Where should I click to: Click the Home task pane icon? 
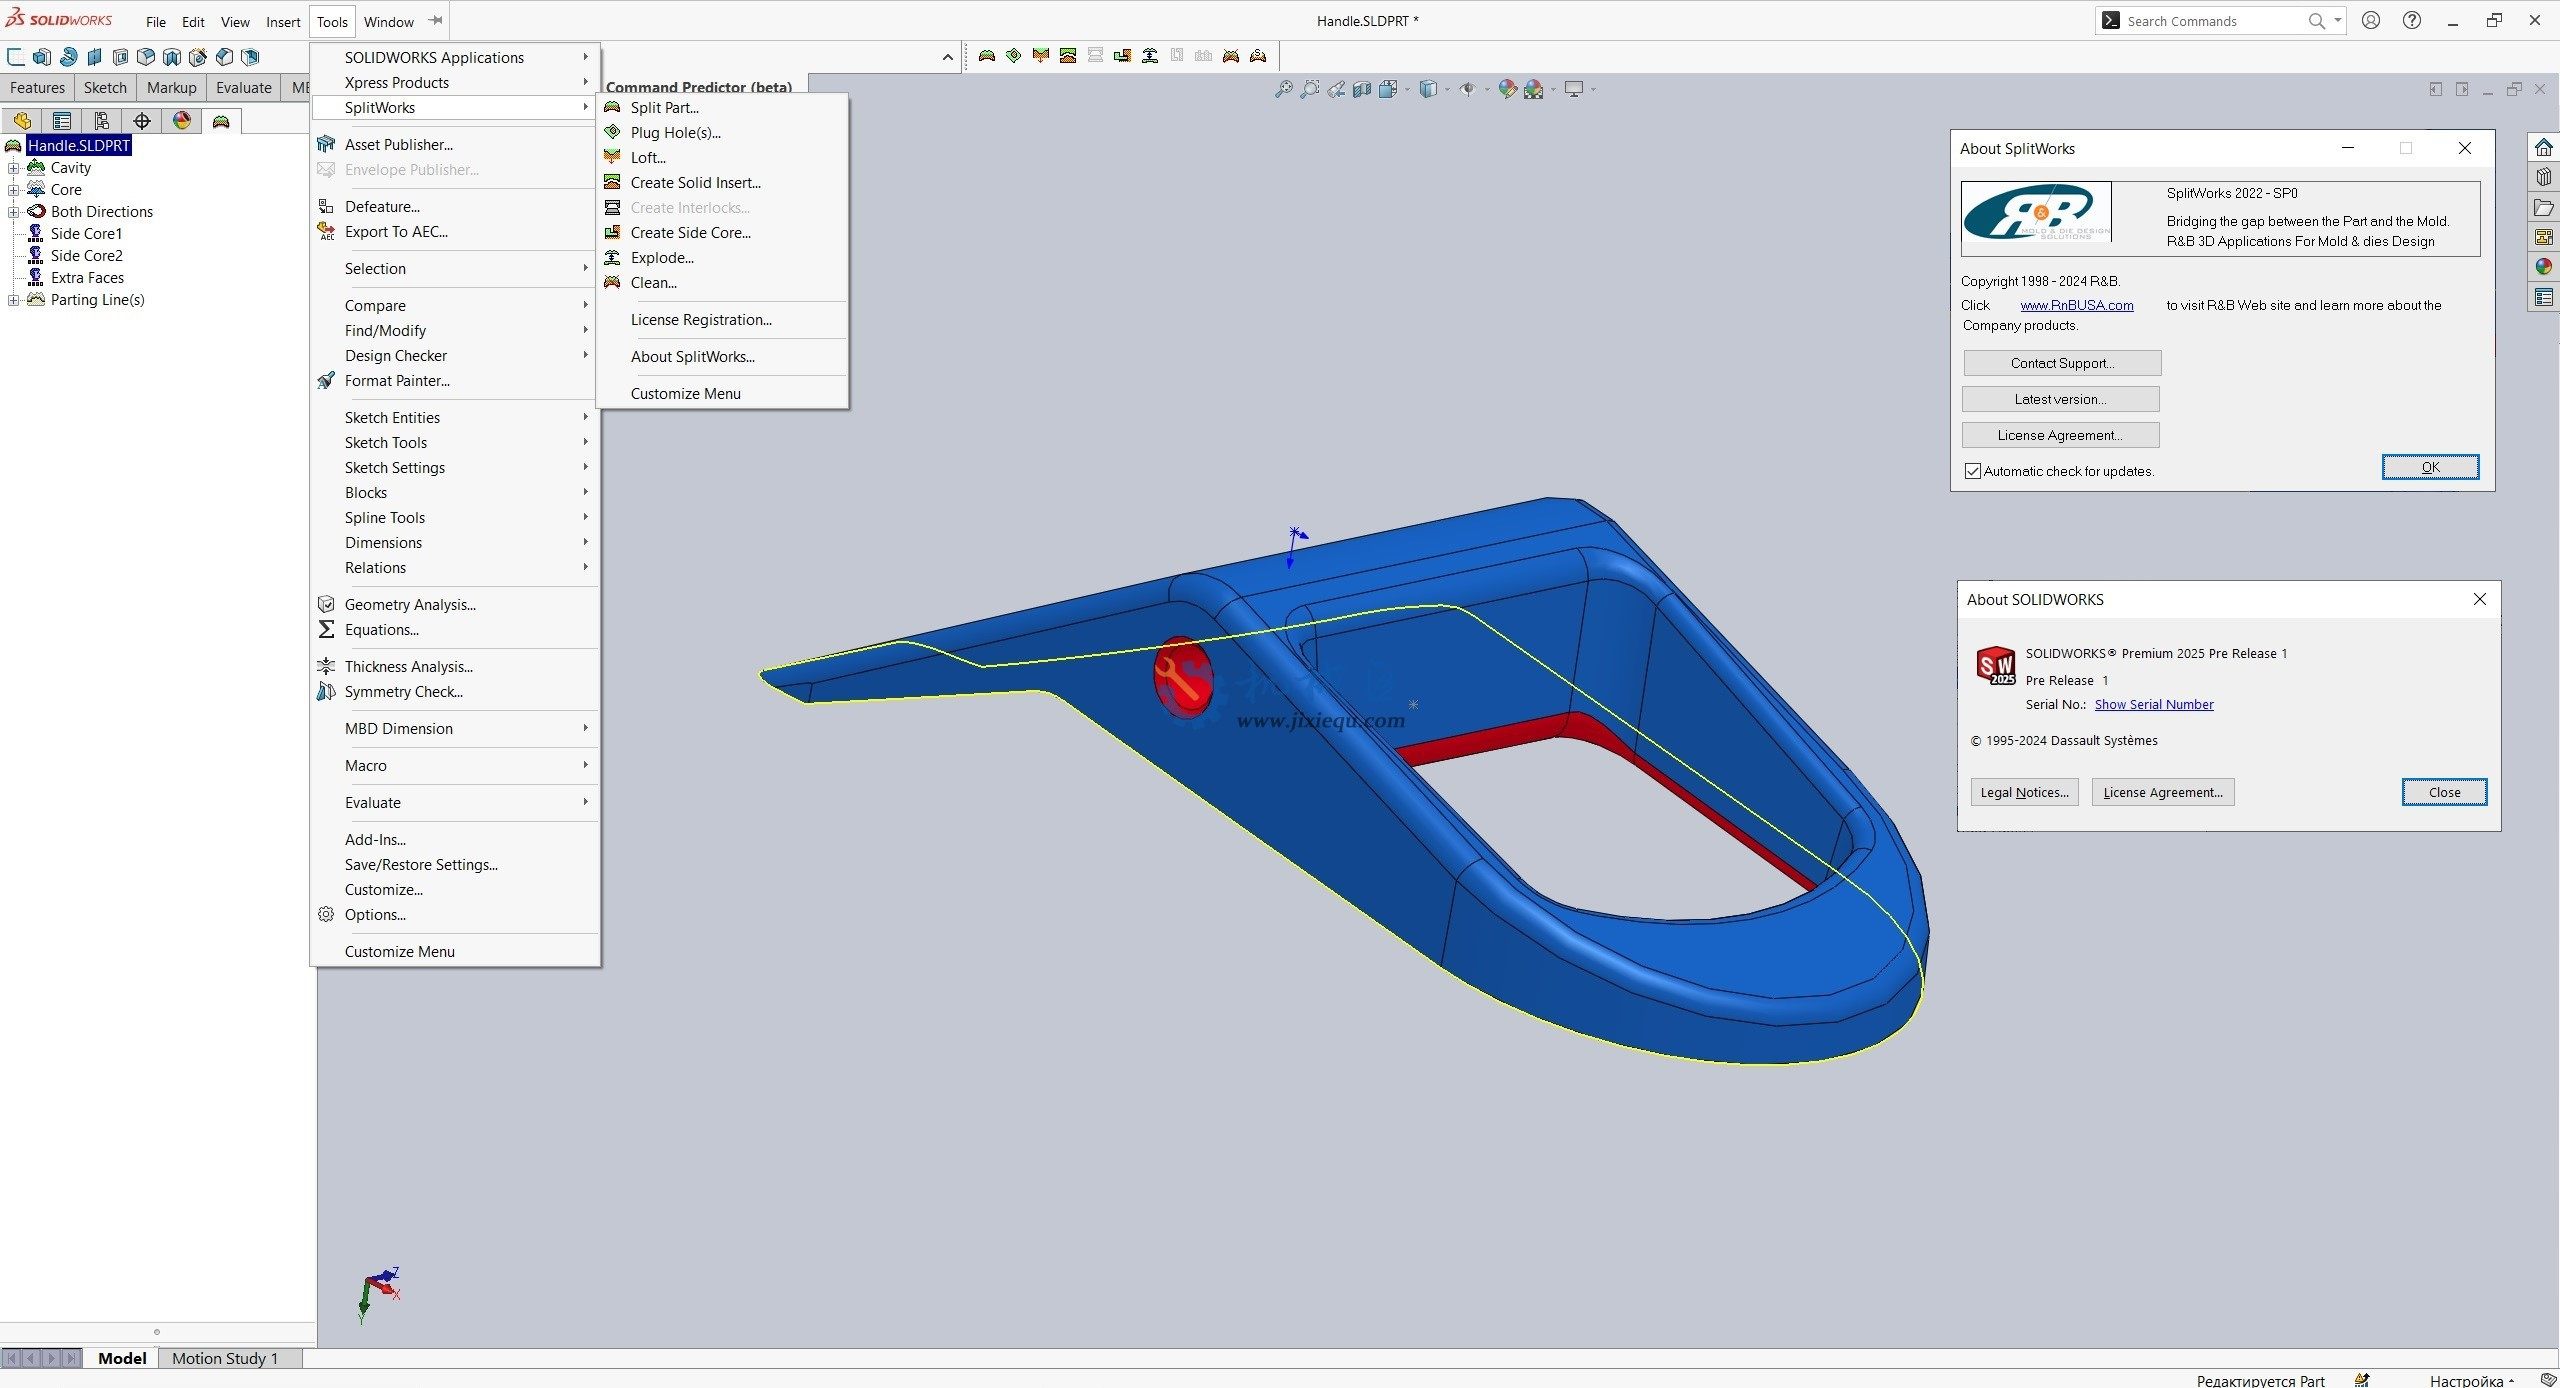tap(2543, 146)
